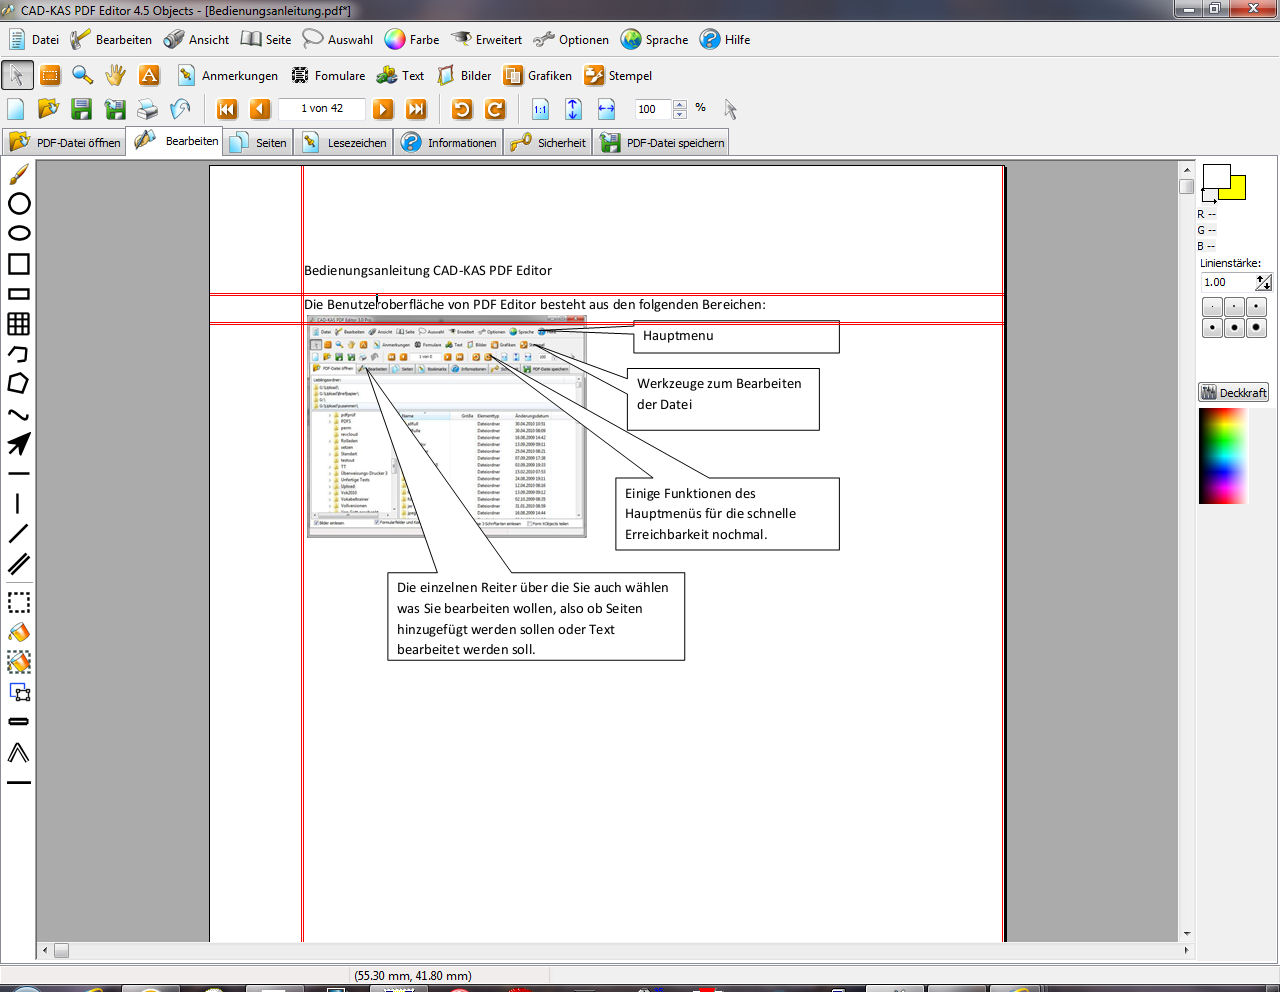Screen dimensions: 1280x992
Task: Click the page number field
Action: [x=322, y=109]
